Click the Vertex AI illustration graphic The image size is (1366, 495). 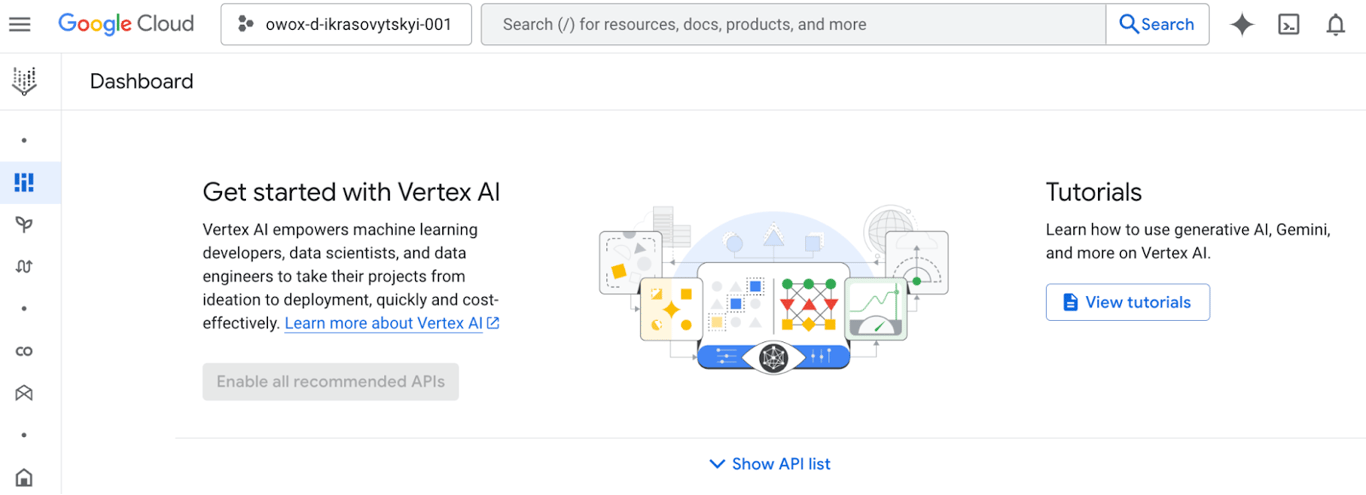[x=773, y=290]
